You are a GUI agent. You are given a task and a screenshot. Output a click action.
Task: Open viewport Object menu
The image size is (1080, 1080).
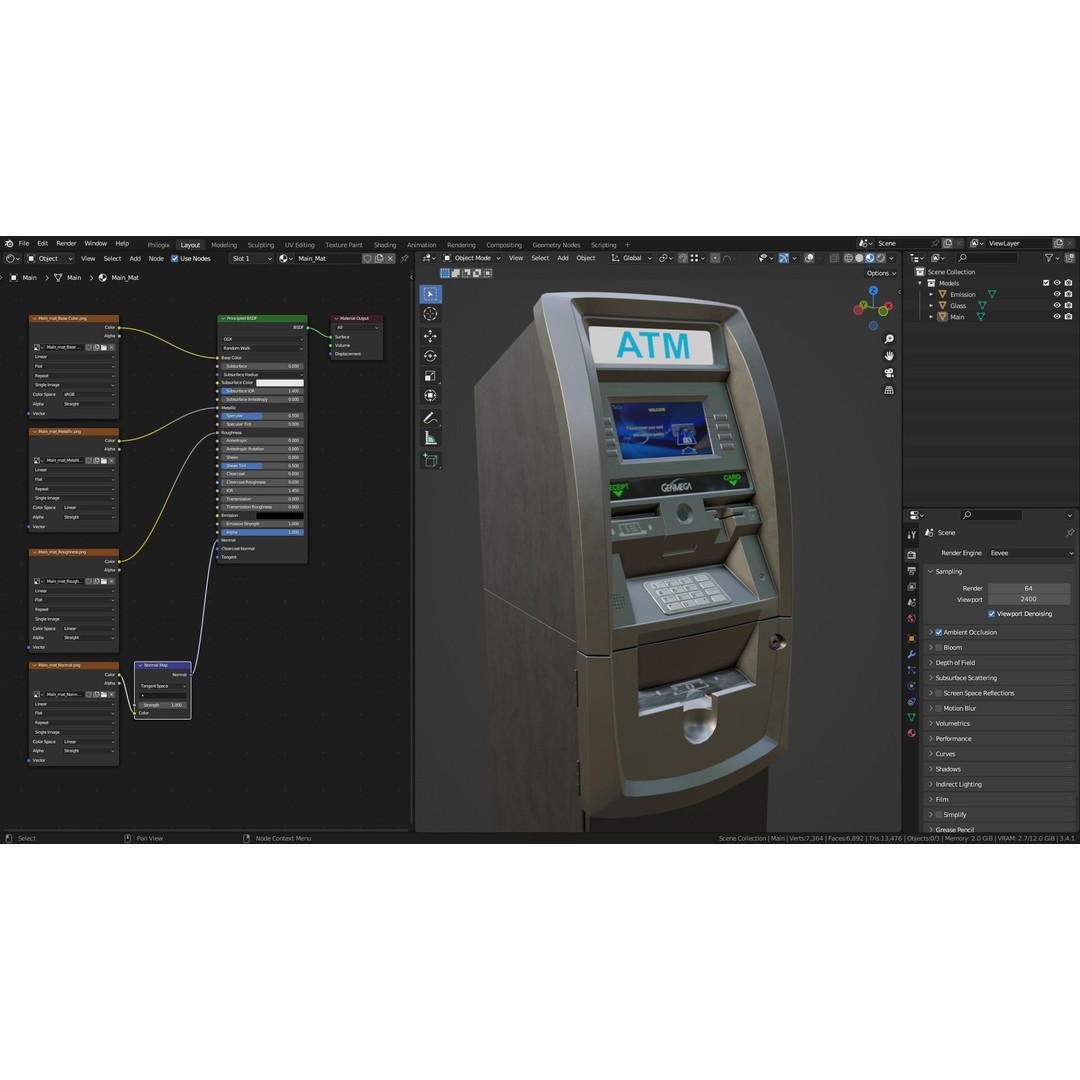coord(585,258)
